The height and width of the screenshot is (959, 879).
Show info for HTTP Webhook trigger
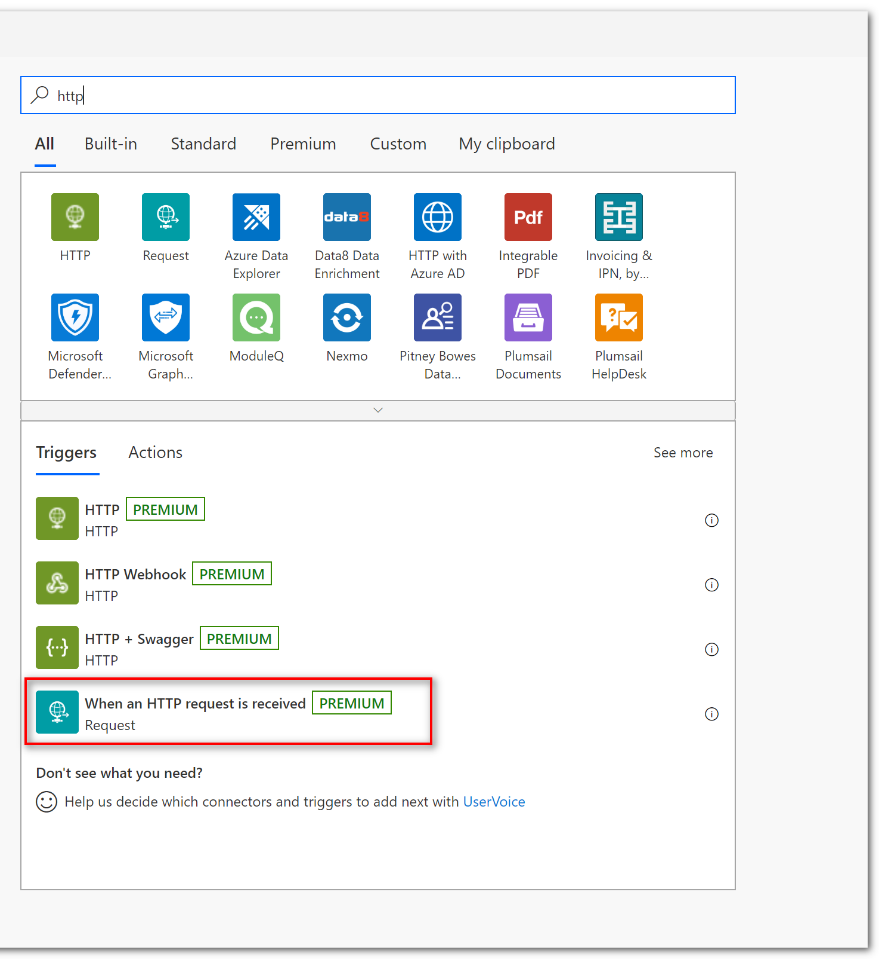[711, 585]
